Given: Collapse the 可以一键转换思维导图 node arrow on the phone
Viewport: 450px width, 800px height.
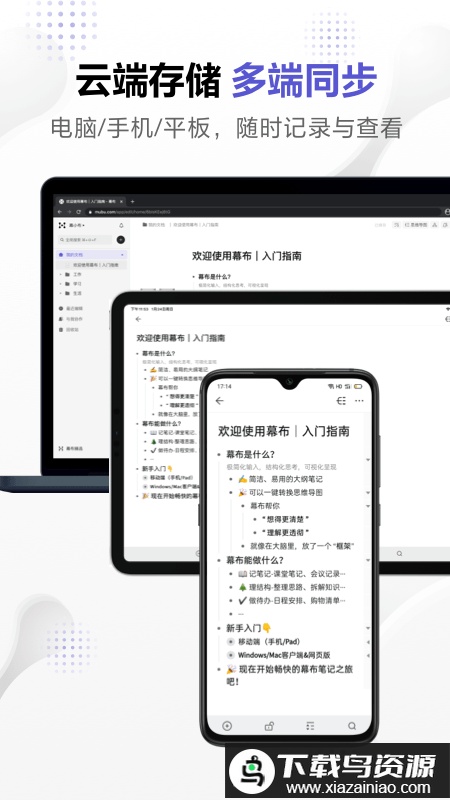Looking at the screenshot, I should pos(368,493).
